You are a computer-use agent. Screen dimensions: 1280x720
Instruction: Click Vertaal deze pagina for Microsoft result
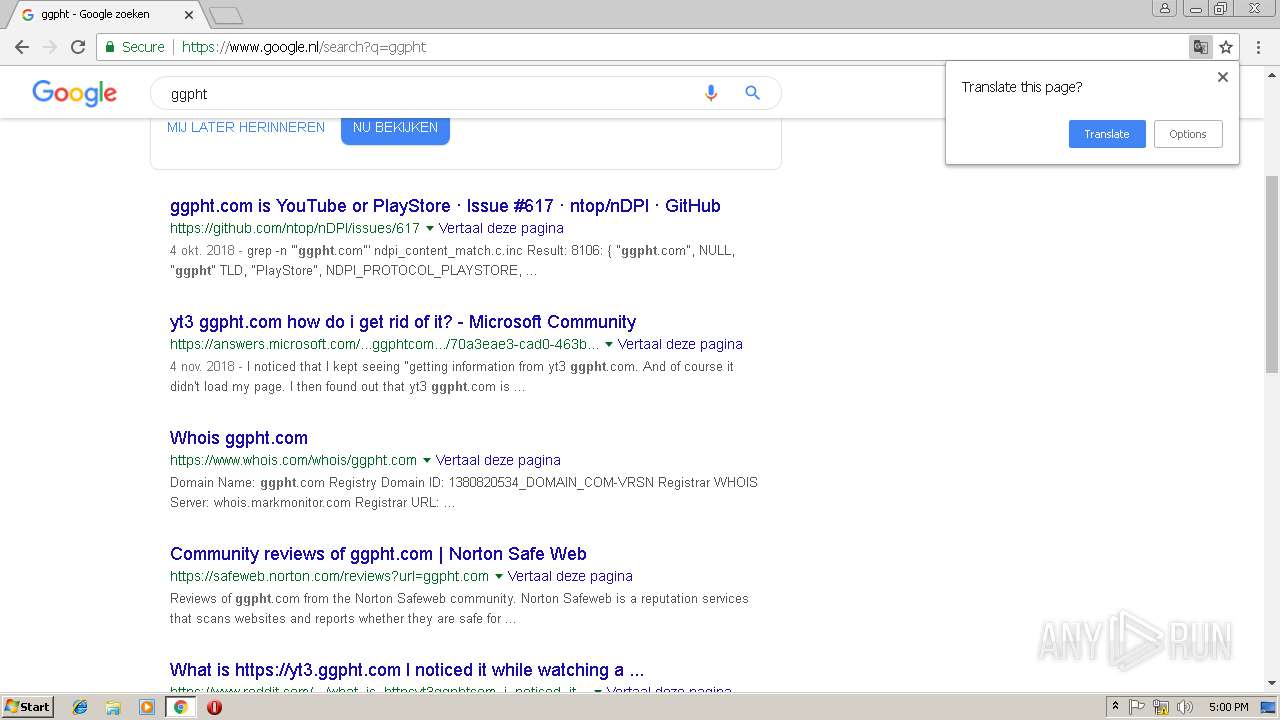[x=680, y=344]
